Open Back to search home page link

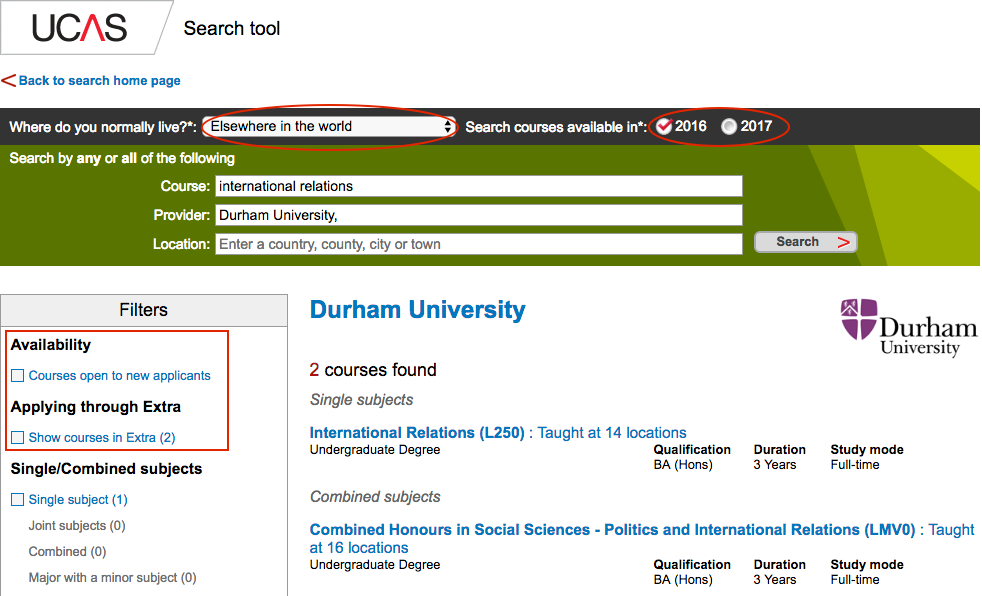(100, 80)
